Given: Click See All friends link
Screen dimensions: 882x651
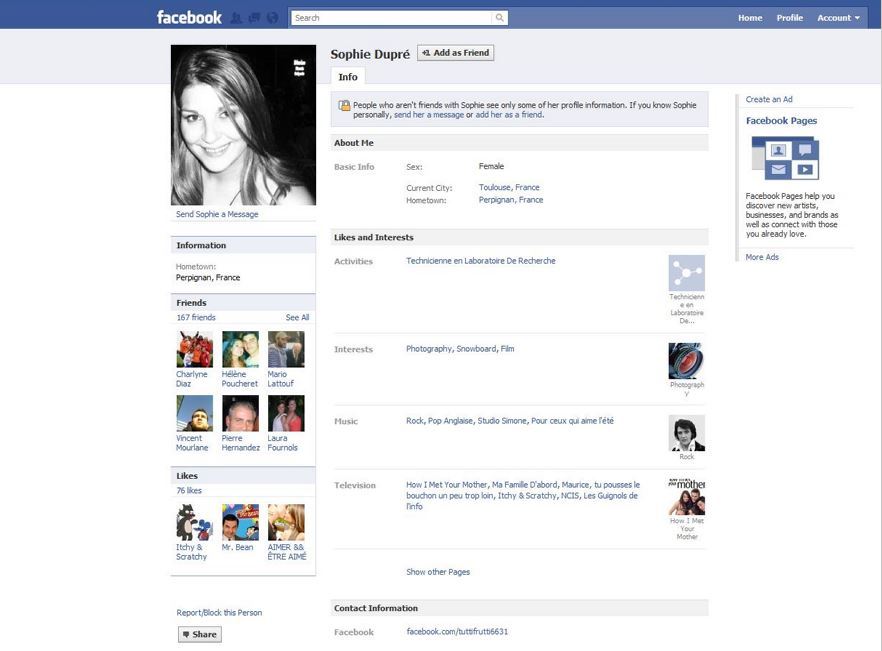Looking at the screenshot, I should pos(297,317).
